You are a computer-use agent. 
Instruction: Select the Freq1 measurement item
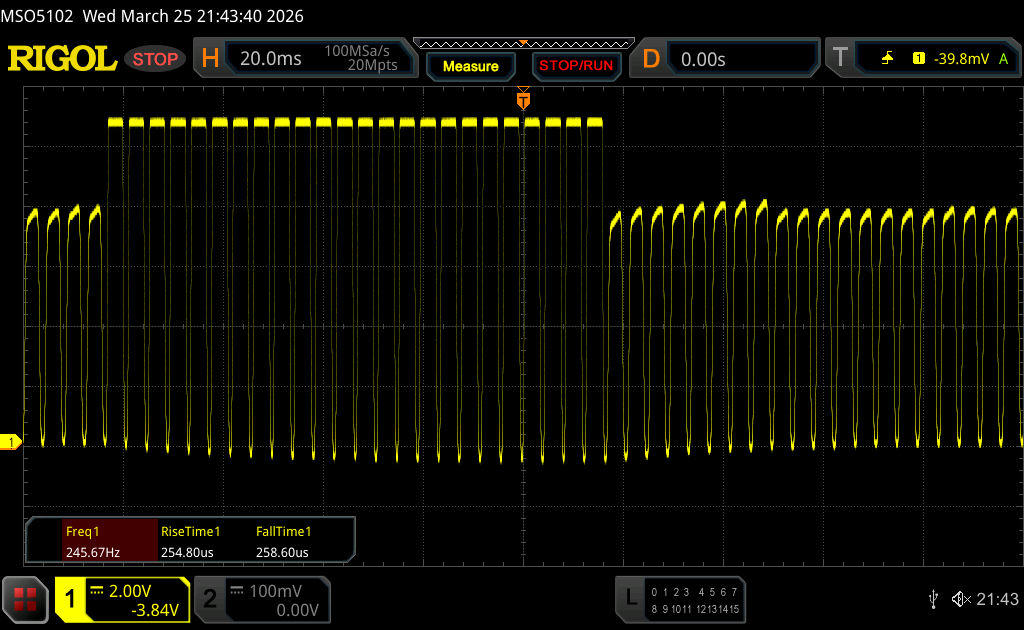coord(92,542)
